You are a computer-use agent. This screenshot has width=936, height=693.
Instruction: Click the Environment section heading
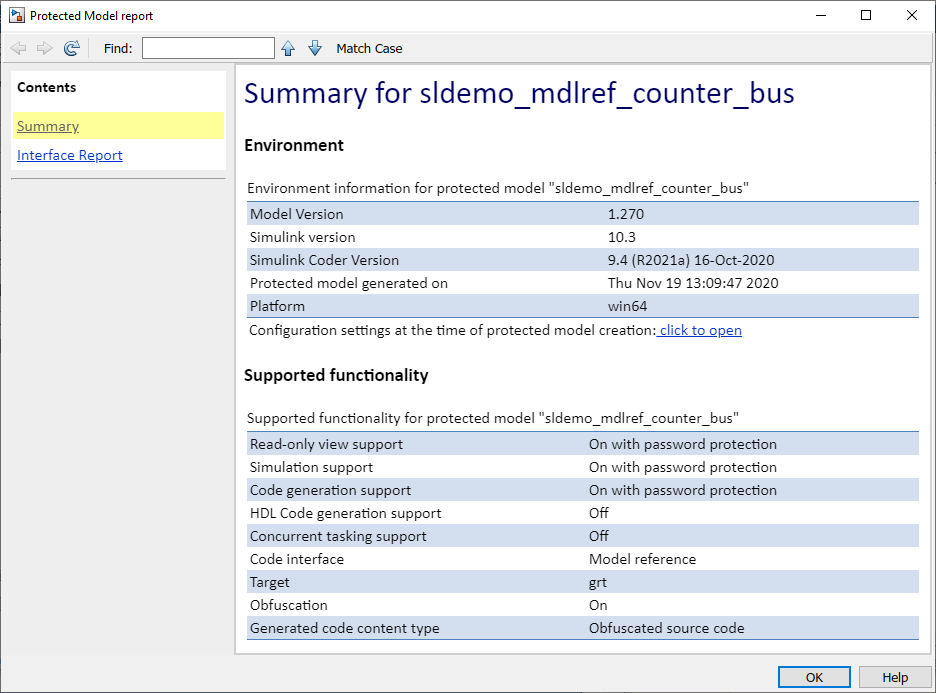click(x=294, y=145)
